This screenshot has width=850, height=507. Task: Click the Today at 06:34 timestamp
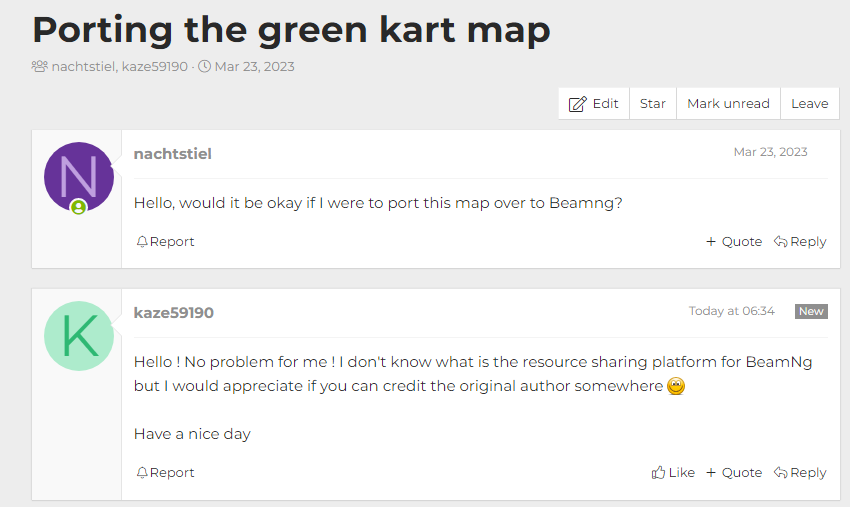tap(731, 312)
